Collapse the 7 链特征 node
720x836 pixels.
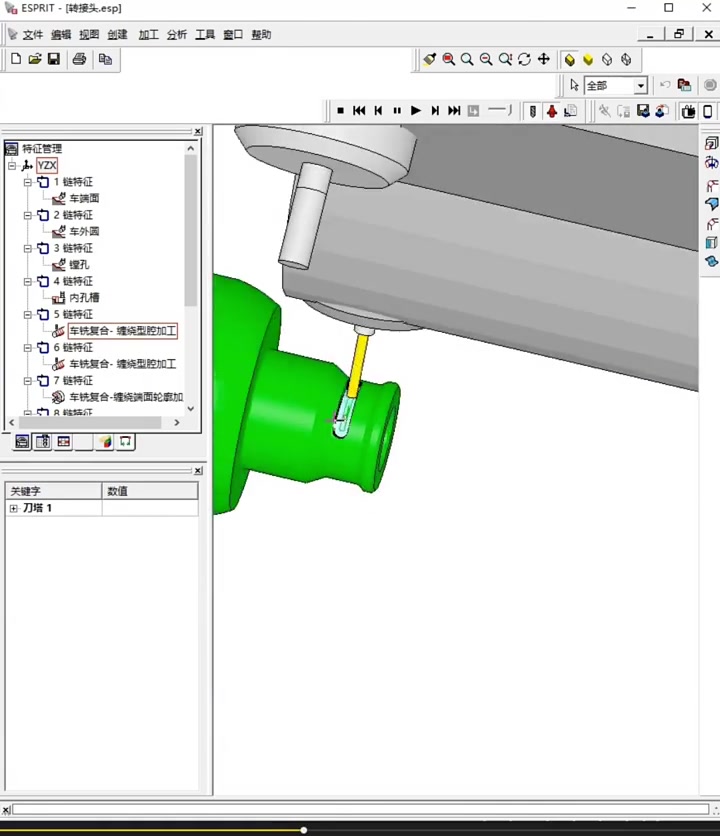click(28, 381)
